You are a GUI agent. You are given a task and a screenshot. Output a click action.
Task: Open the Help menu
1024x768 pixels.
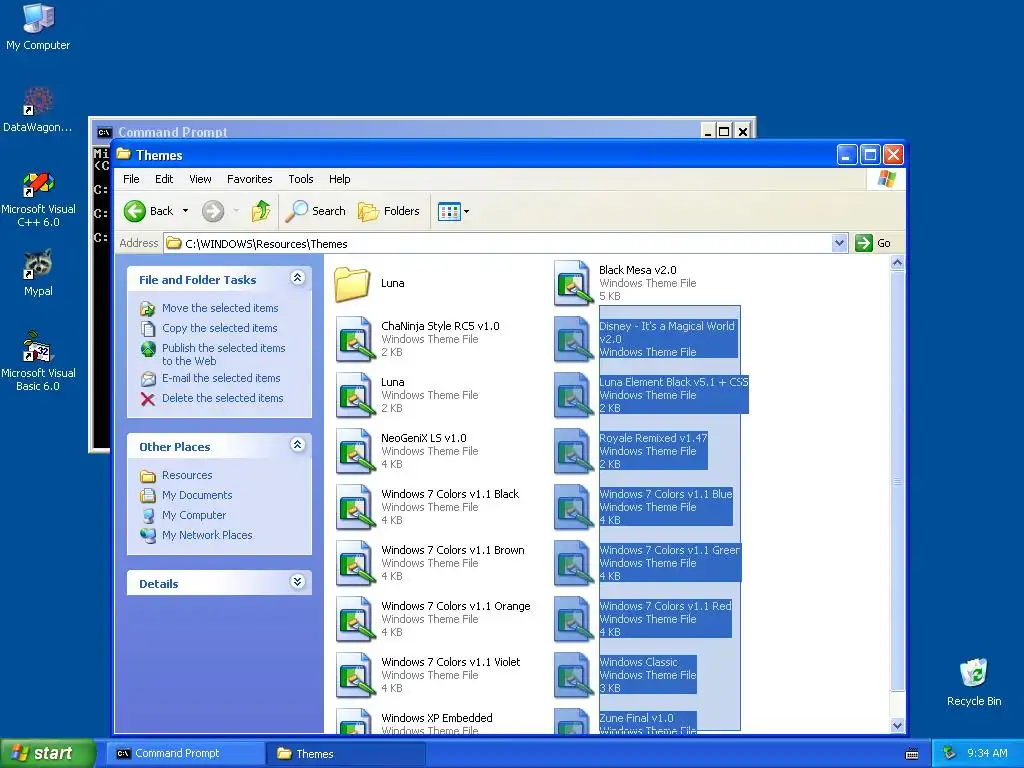(340, 179)
